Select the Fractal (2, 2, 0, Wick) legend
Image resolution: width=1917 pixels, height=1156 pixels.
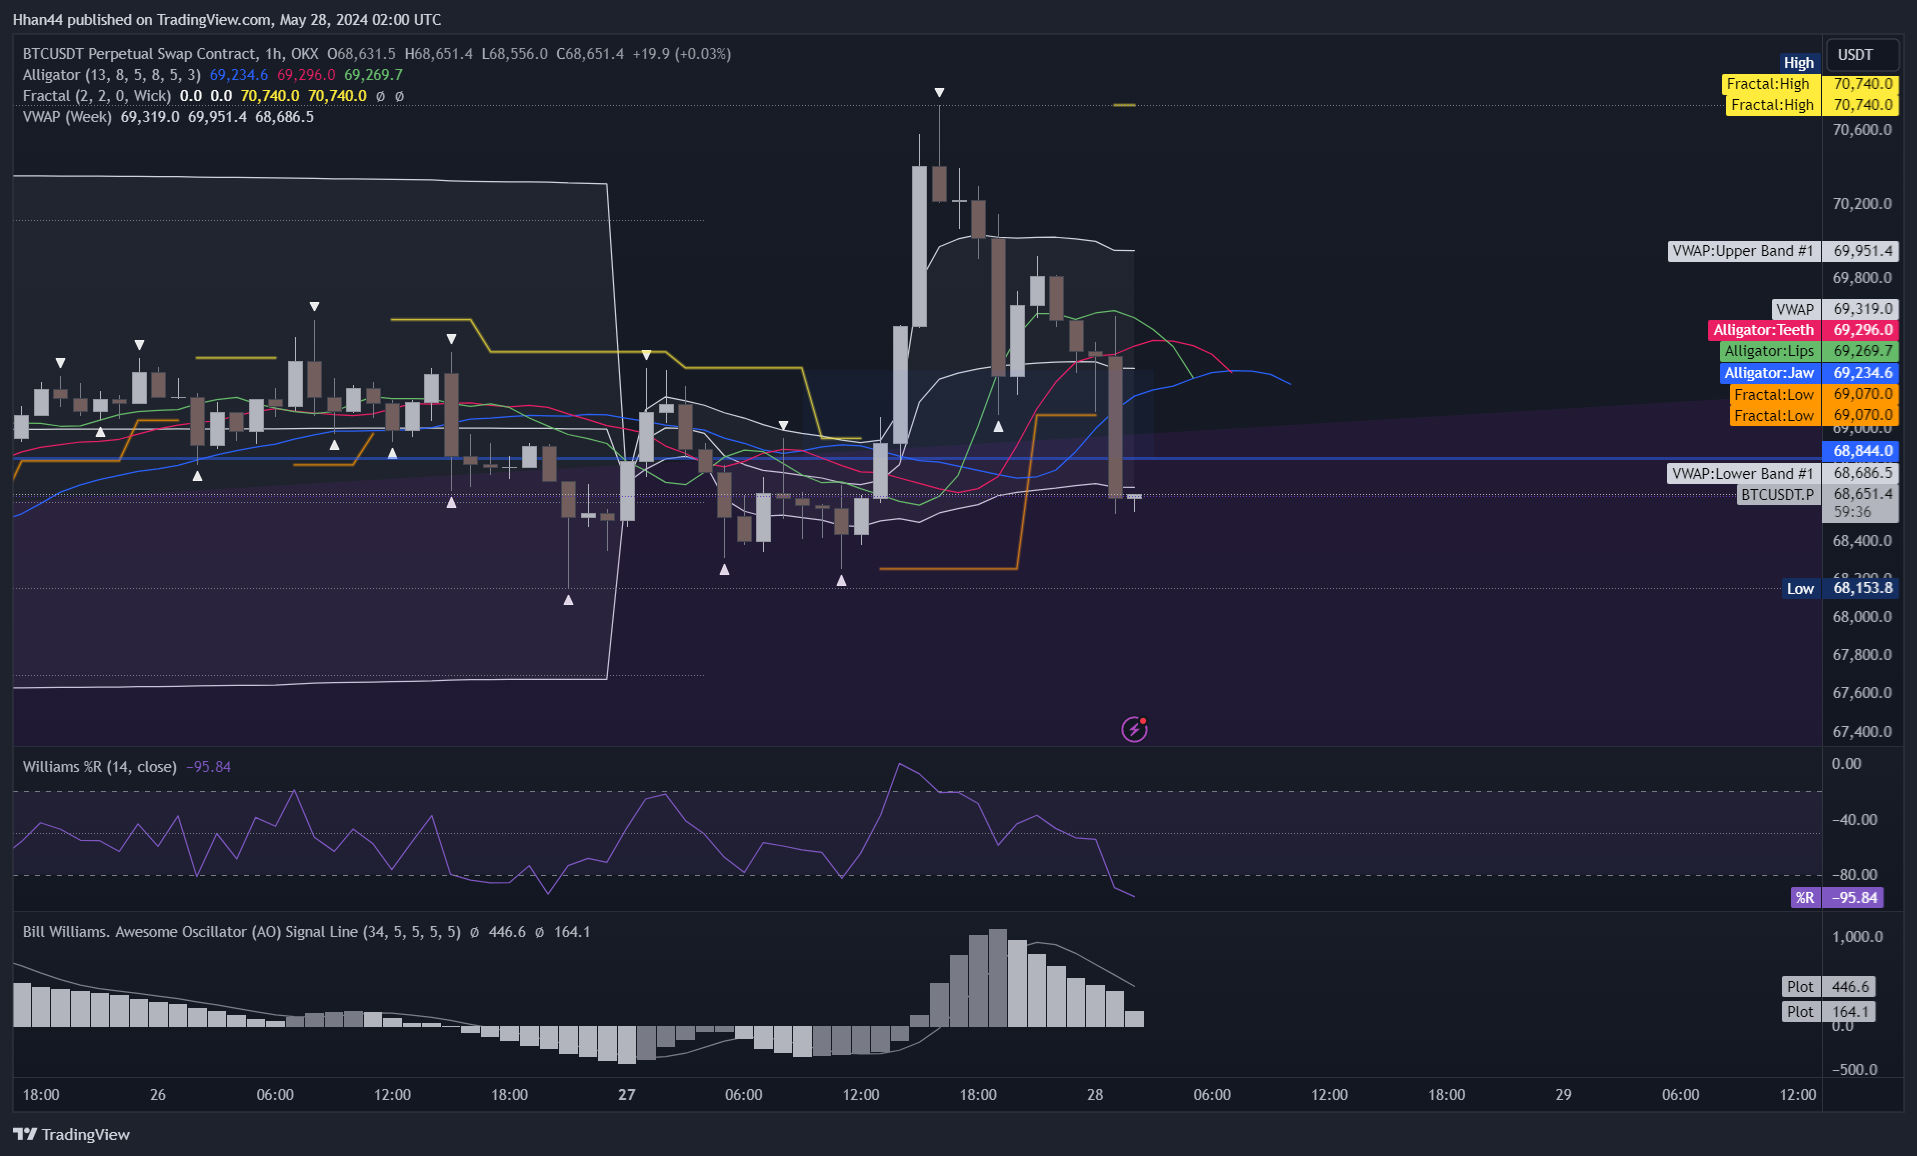tap(96, 96)
